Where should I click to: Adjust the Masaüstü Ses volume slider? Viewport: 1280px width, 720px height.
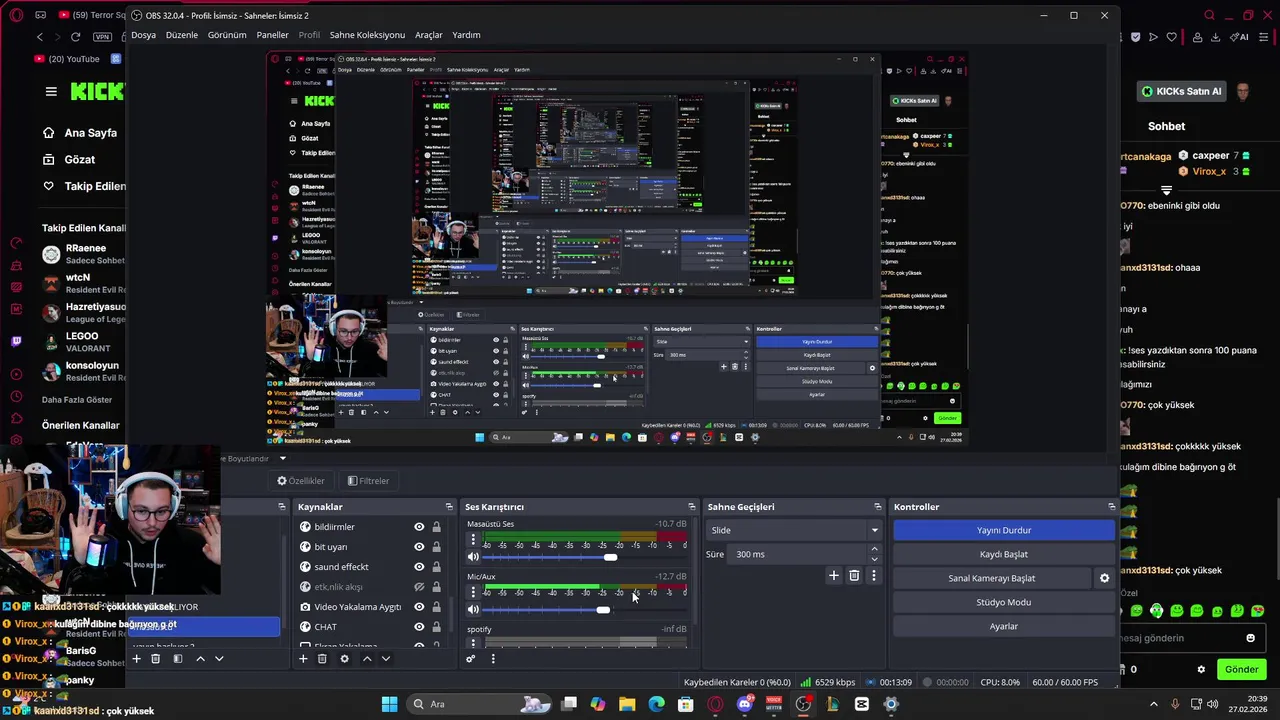point(610,557)
